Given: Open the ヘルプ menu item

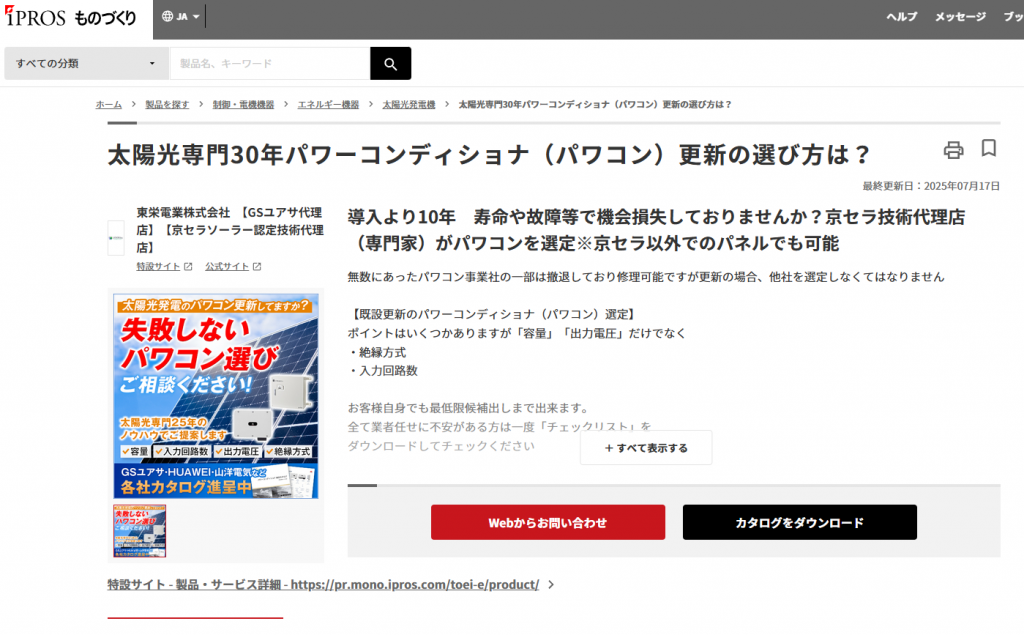Looking at the screenshot, I should click(901, 16).
